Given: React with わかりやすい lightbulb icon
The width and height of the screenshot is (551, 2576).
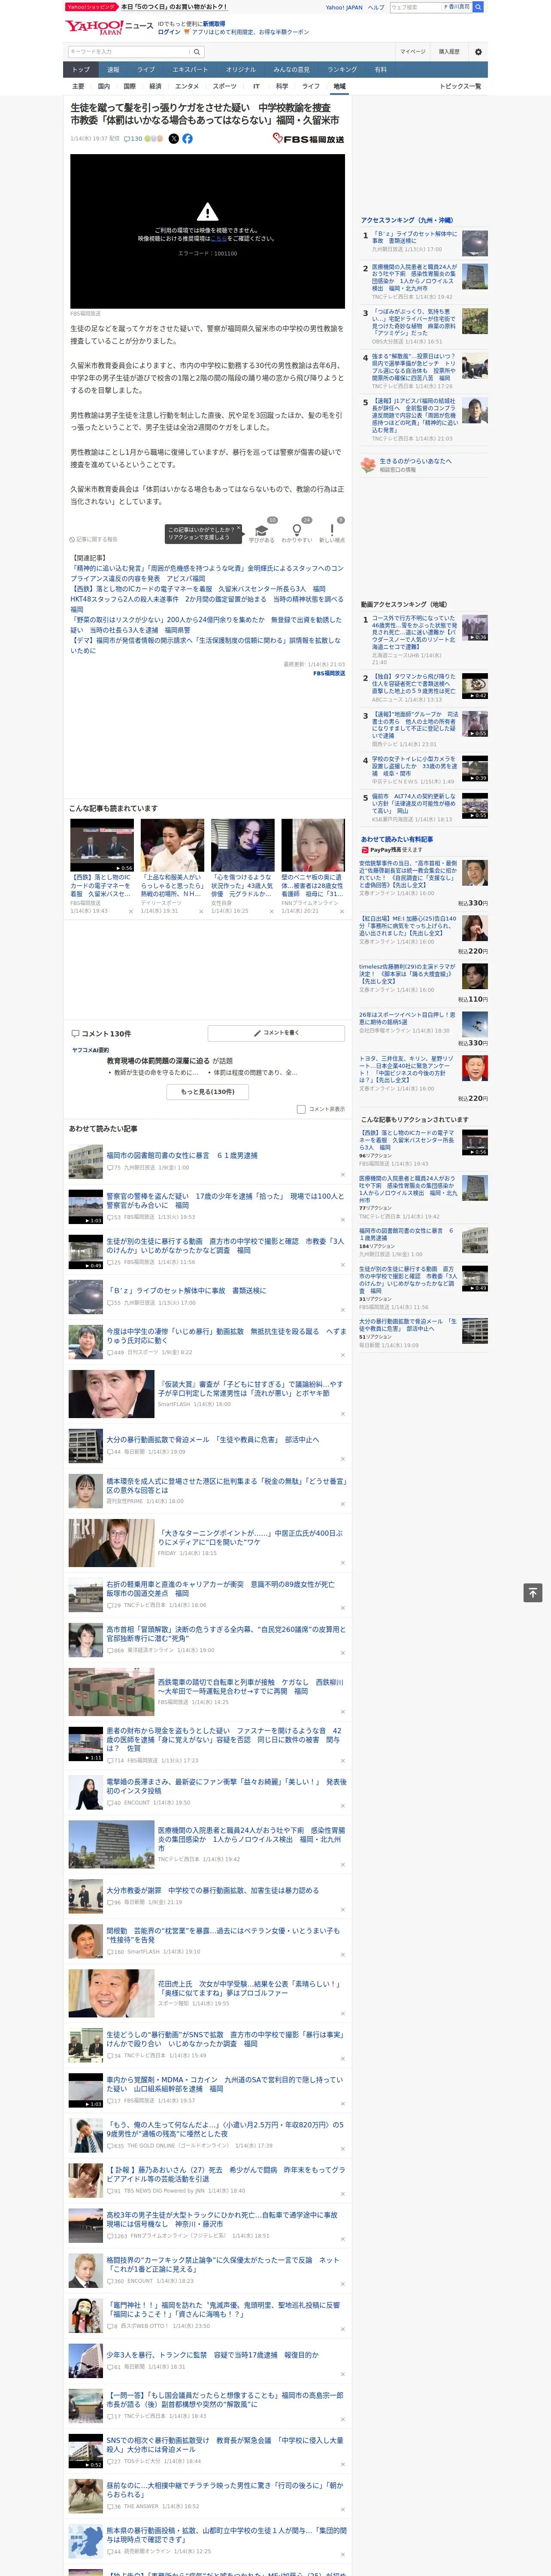Looking at the screenshot, I should [x=296, y=529].
